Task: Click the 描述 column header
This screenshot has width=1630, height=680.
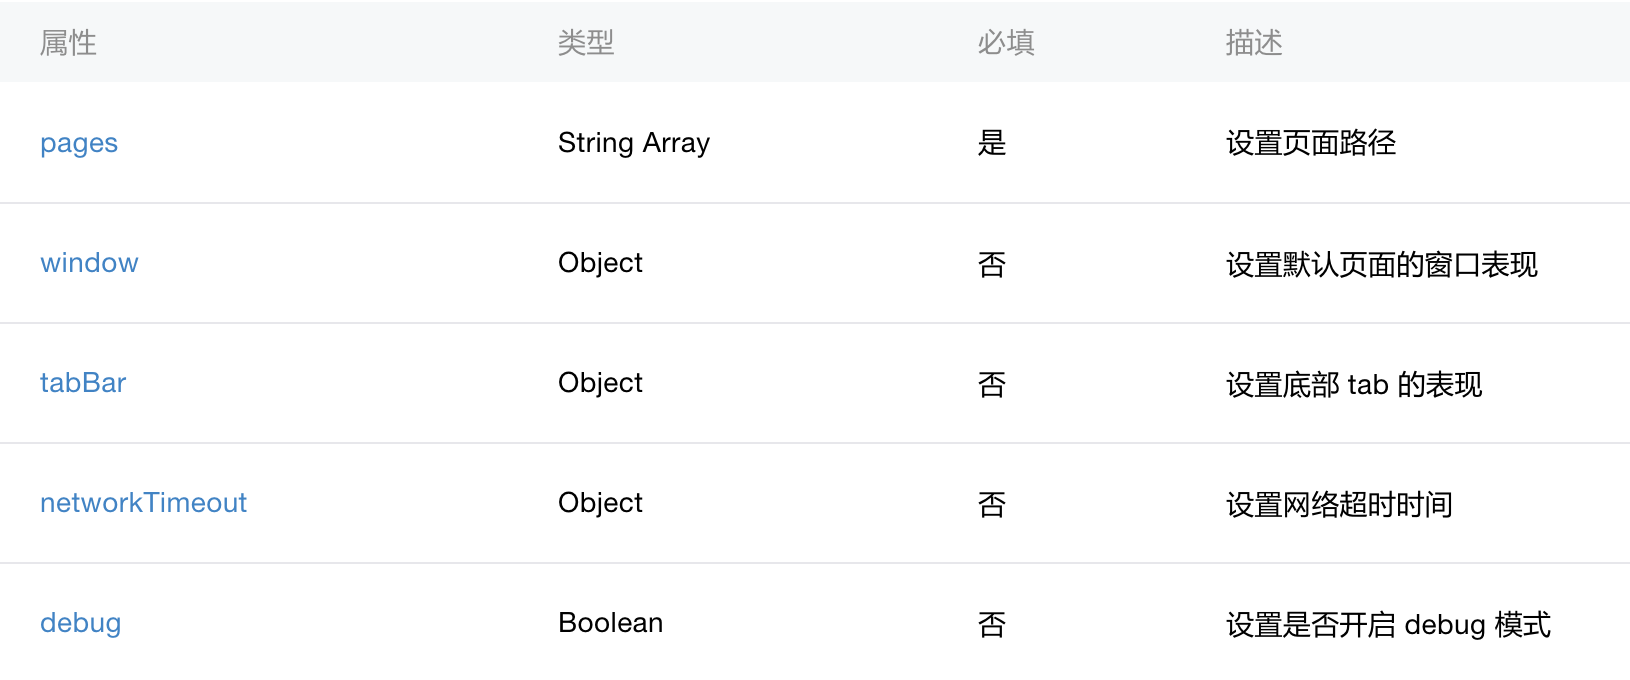Action: [x=1254, y=43]
